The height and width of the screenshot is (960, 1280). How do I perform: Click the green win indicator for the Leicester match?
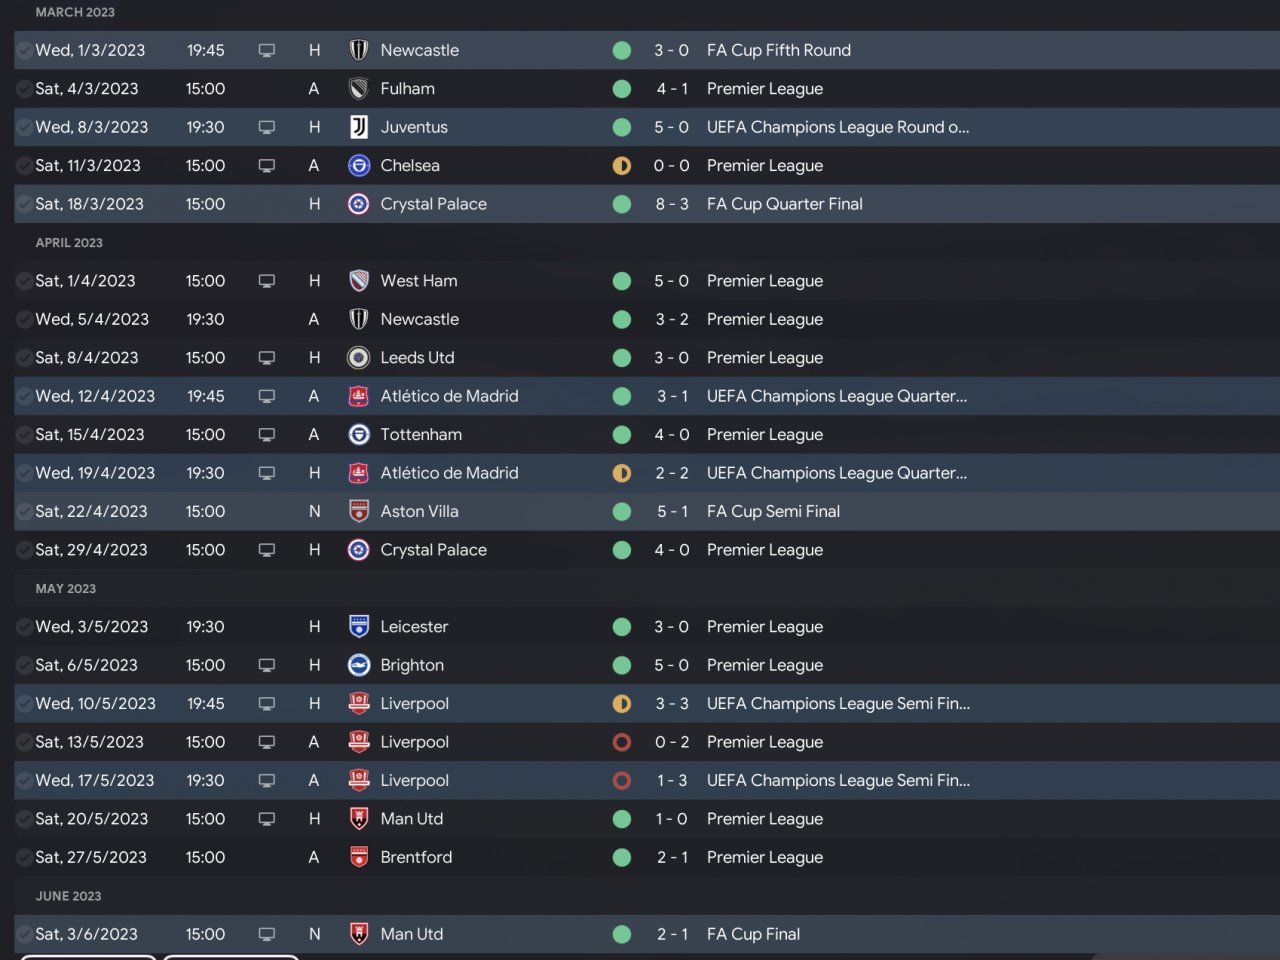point(621,627)
